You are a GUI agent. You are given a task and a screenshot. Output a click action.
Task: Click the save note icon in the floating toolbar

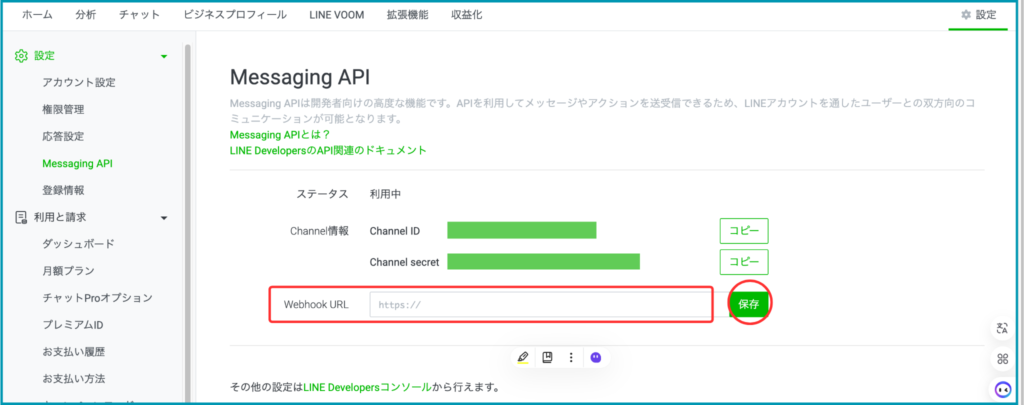pyautogui.click(x=547, y=357)
